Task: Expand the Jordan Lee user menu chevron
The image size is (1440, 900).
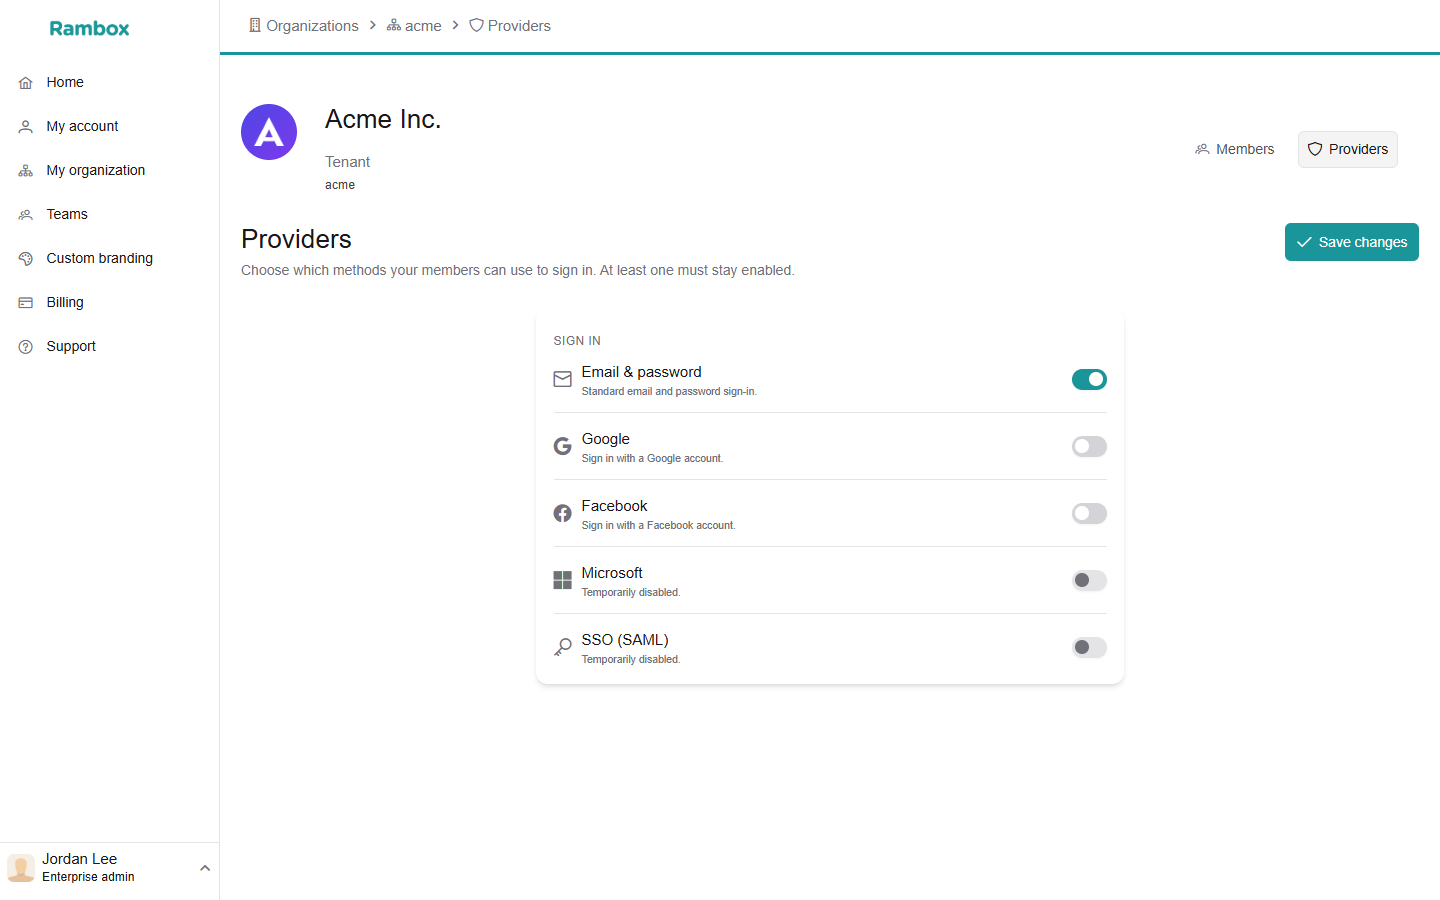Action: click(205, 868)
